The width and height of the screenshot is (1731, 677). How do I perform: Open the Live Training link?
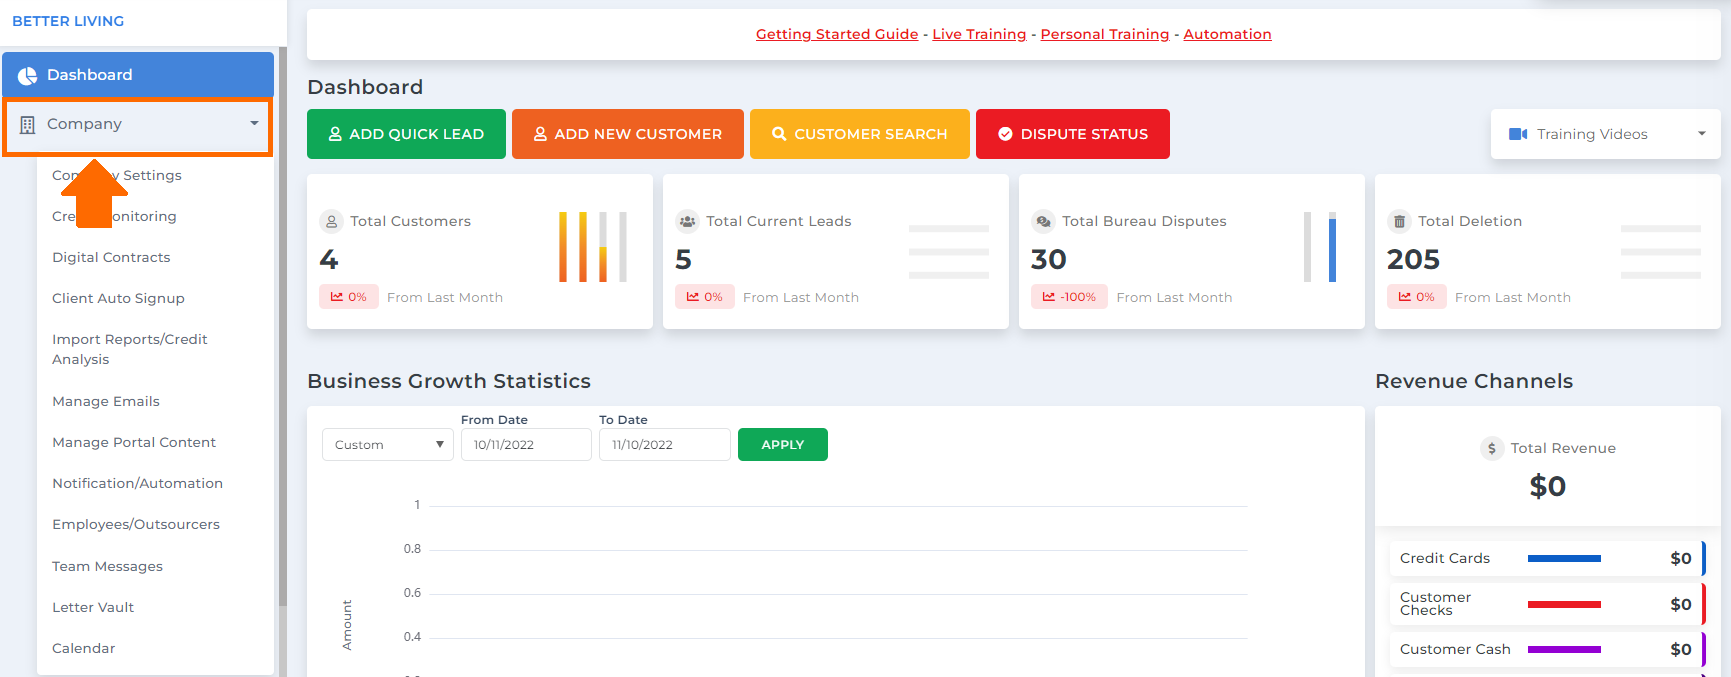979,34
